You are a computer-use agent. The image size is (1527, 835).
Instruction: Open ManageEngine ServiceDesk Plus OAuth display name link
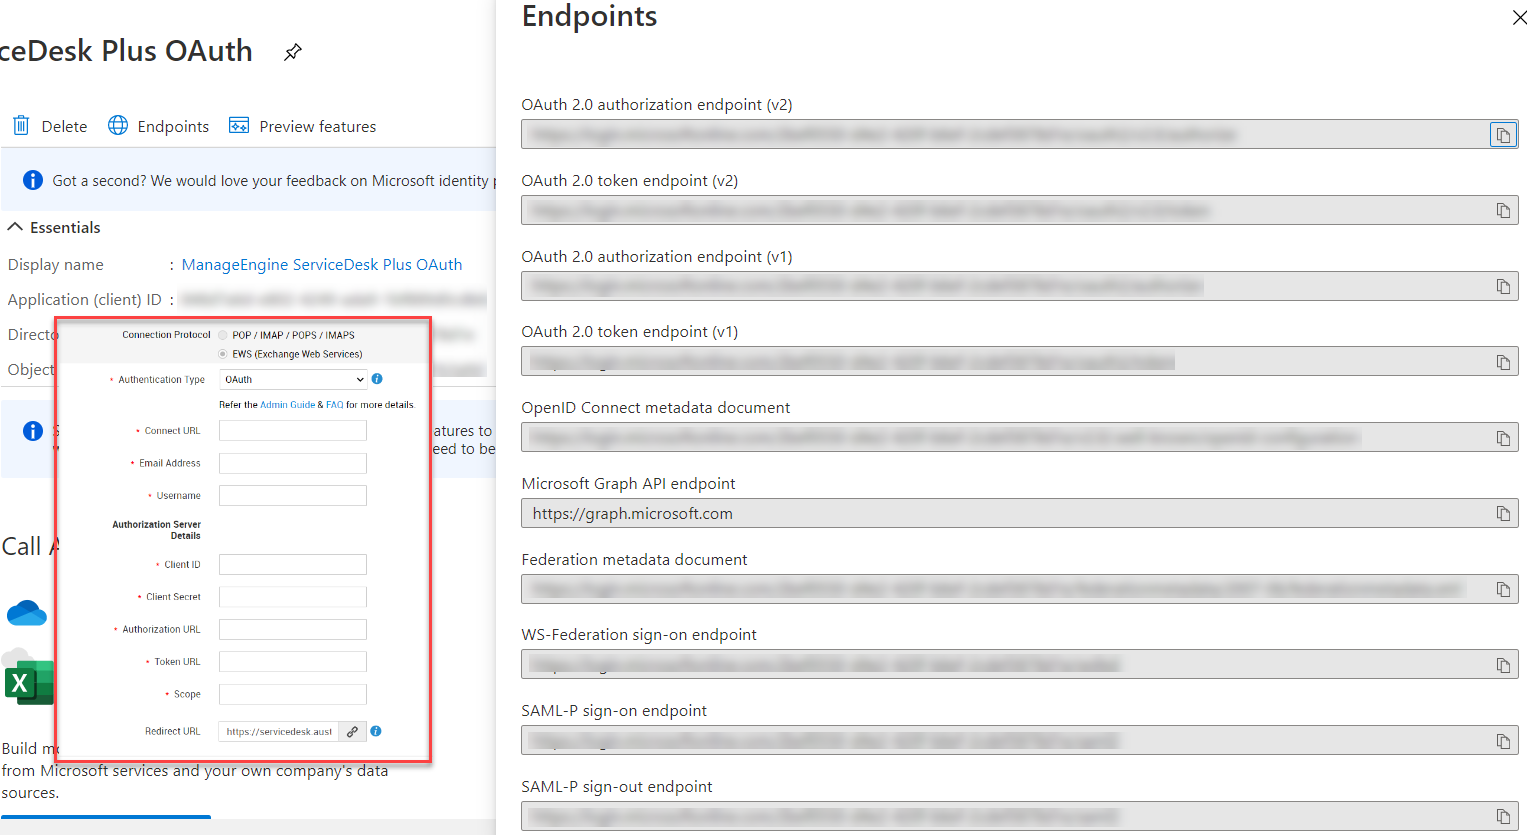click(322, 265)
